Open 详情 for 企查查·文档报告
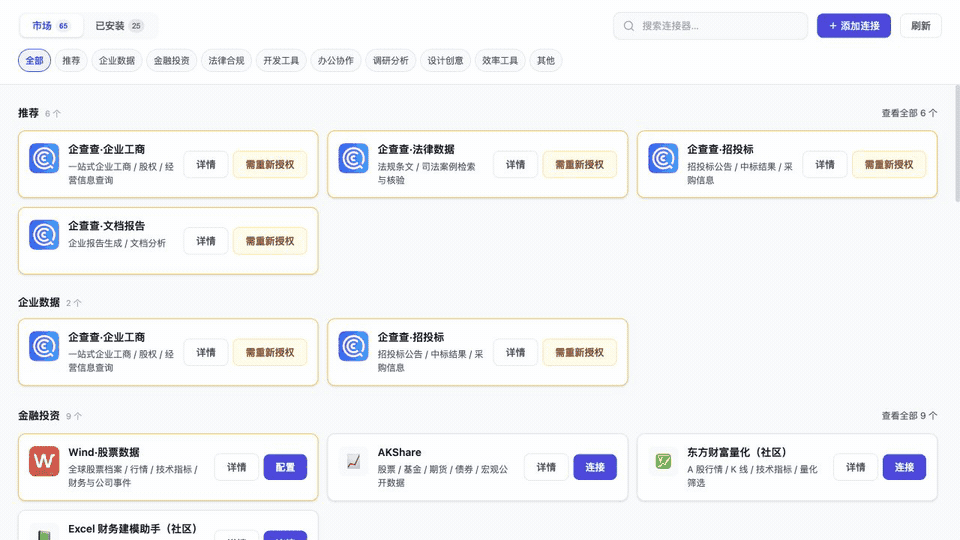Viewport: 960px width, 540px height. (206, 241)
